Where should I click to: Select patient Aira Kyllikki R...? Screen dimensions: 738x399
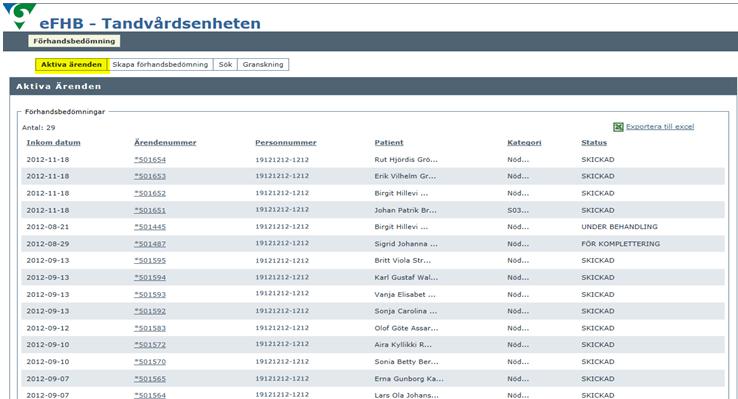pyautogui.click(x=403, y=344)
